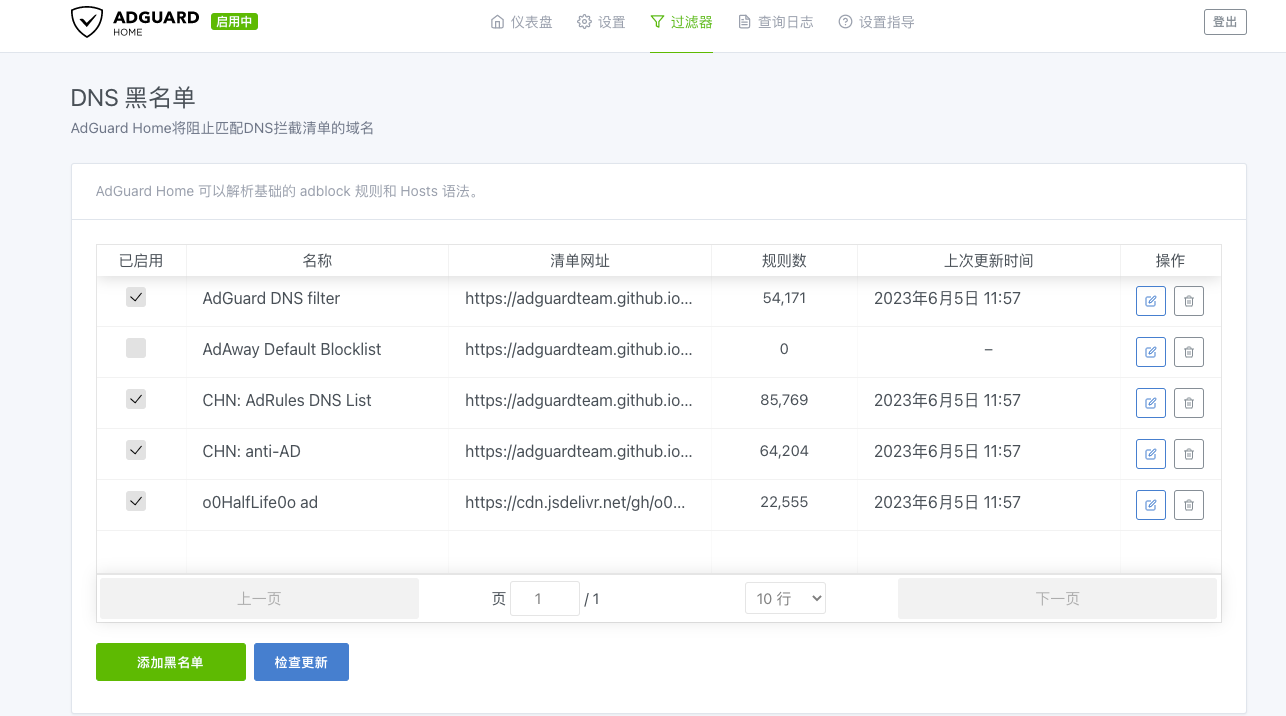Screen dimensions: 1286x716
Task: Click the AdGuard Home shield logo
Action: (x=87, y=22)
